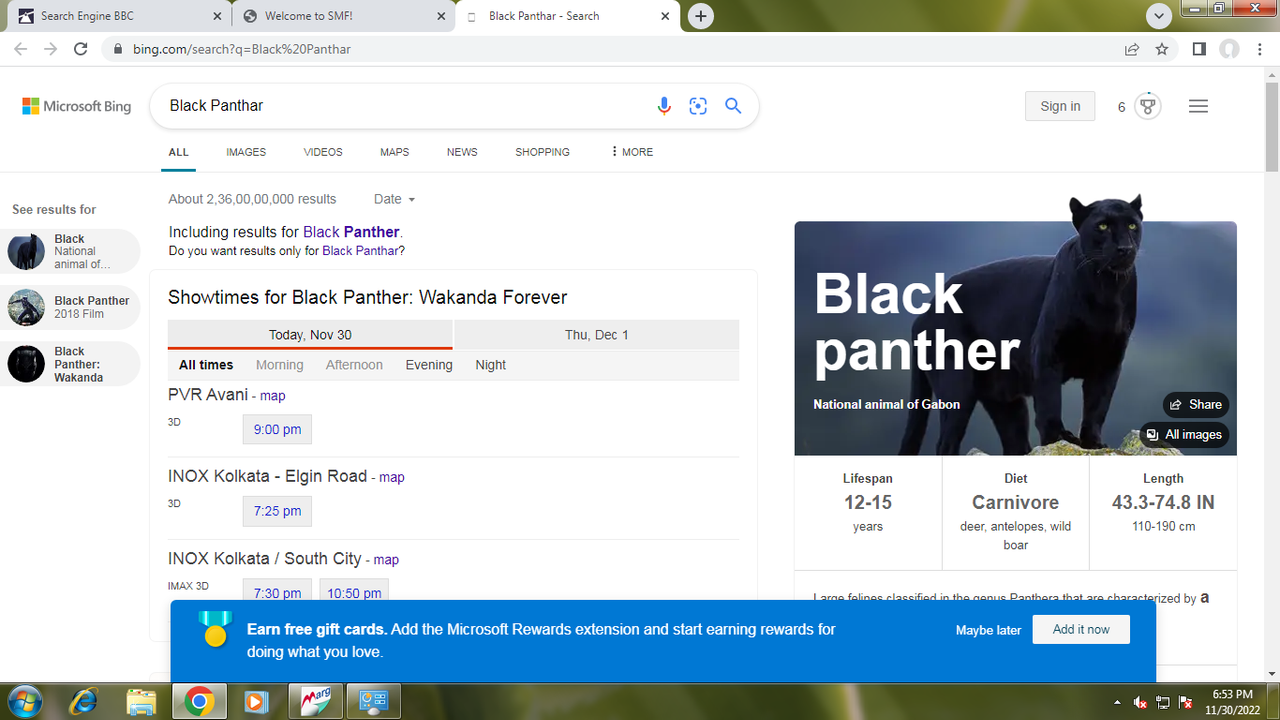1280x720 pixels.
Task: Reload the page
Action: coord(81,49)
